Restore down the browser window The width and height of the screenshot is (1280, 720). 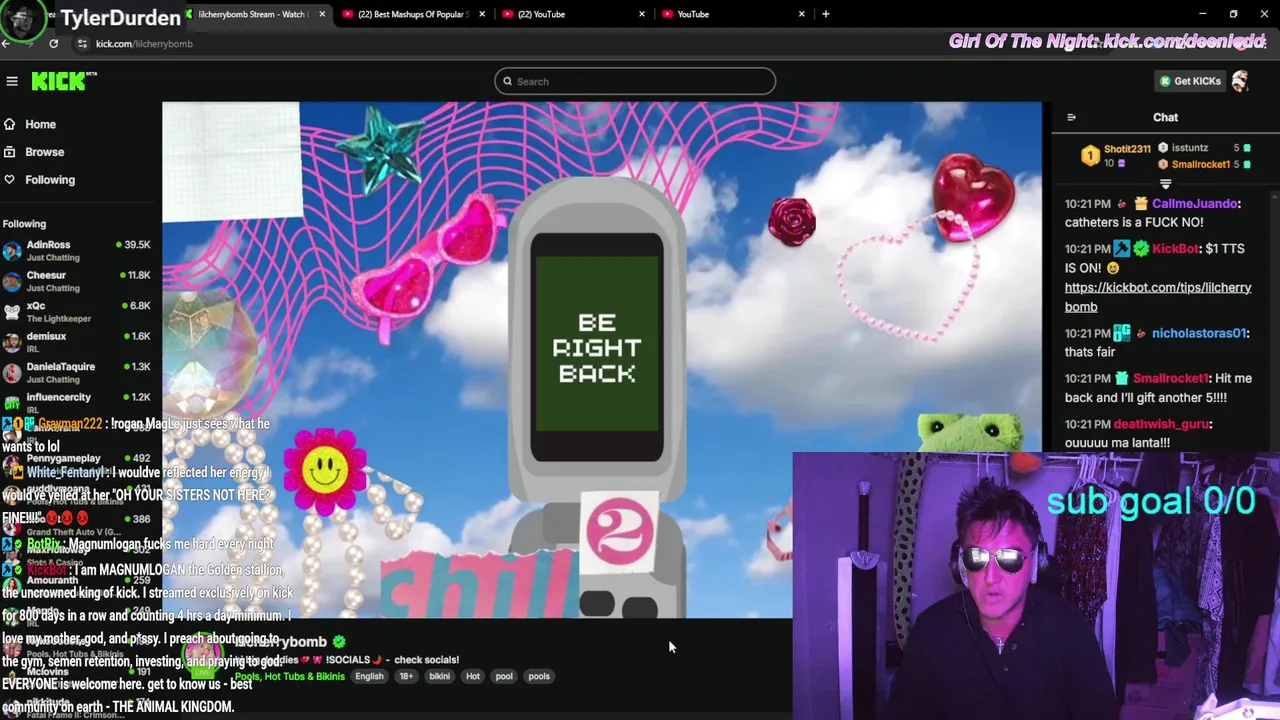point(1233,14)
